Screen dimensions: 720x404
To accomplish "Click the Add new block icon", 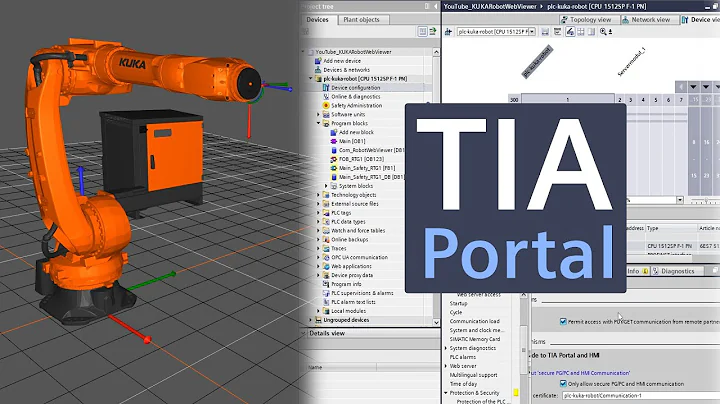I will point(334,132).
